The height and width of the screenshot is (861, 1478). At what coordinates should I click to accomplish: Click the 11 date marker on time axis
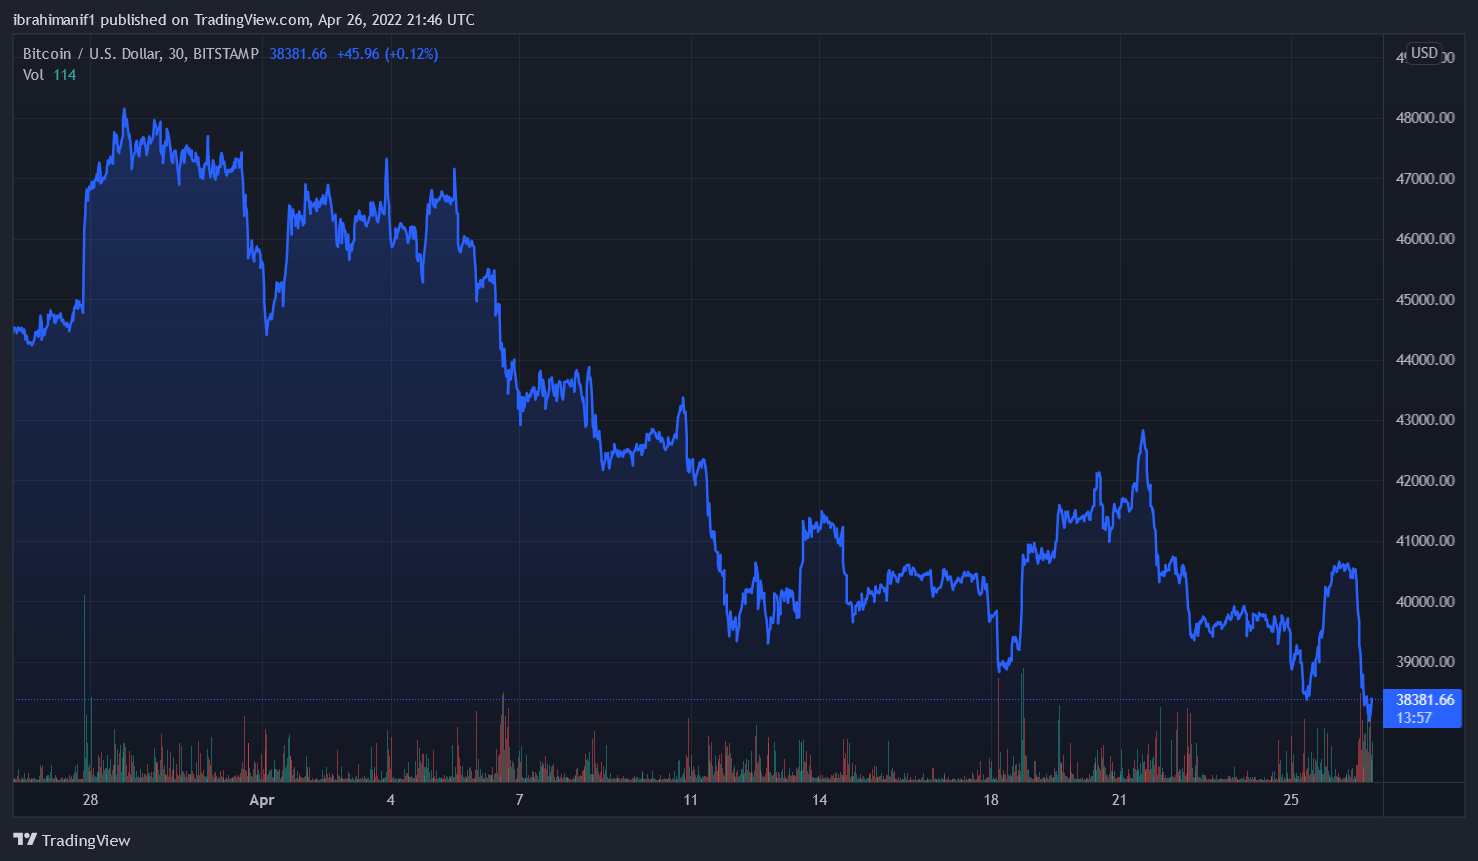coord(690,800)
